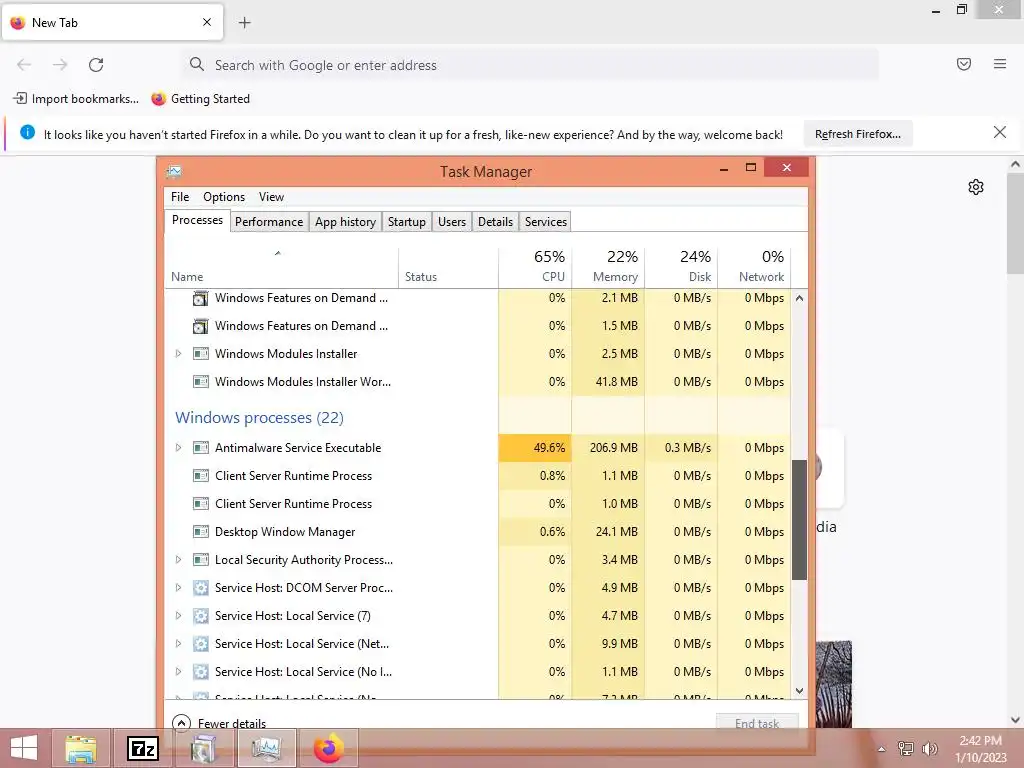Switch to the Performance tab
This screenshot has width=1024, height=768.
tap(269, 221)
